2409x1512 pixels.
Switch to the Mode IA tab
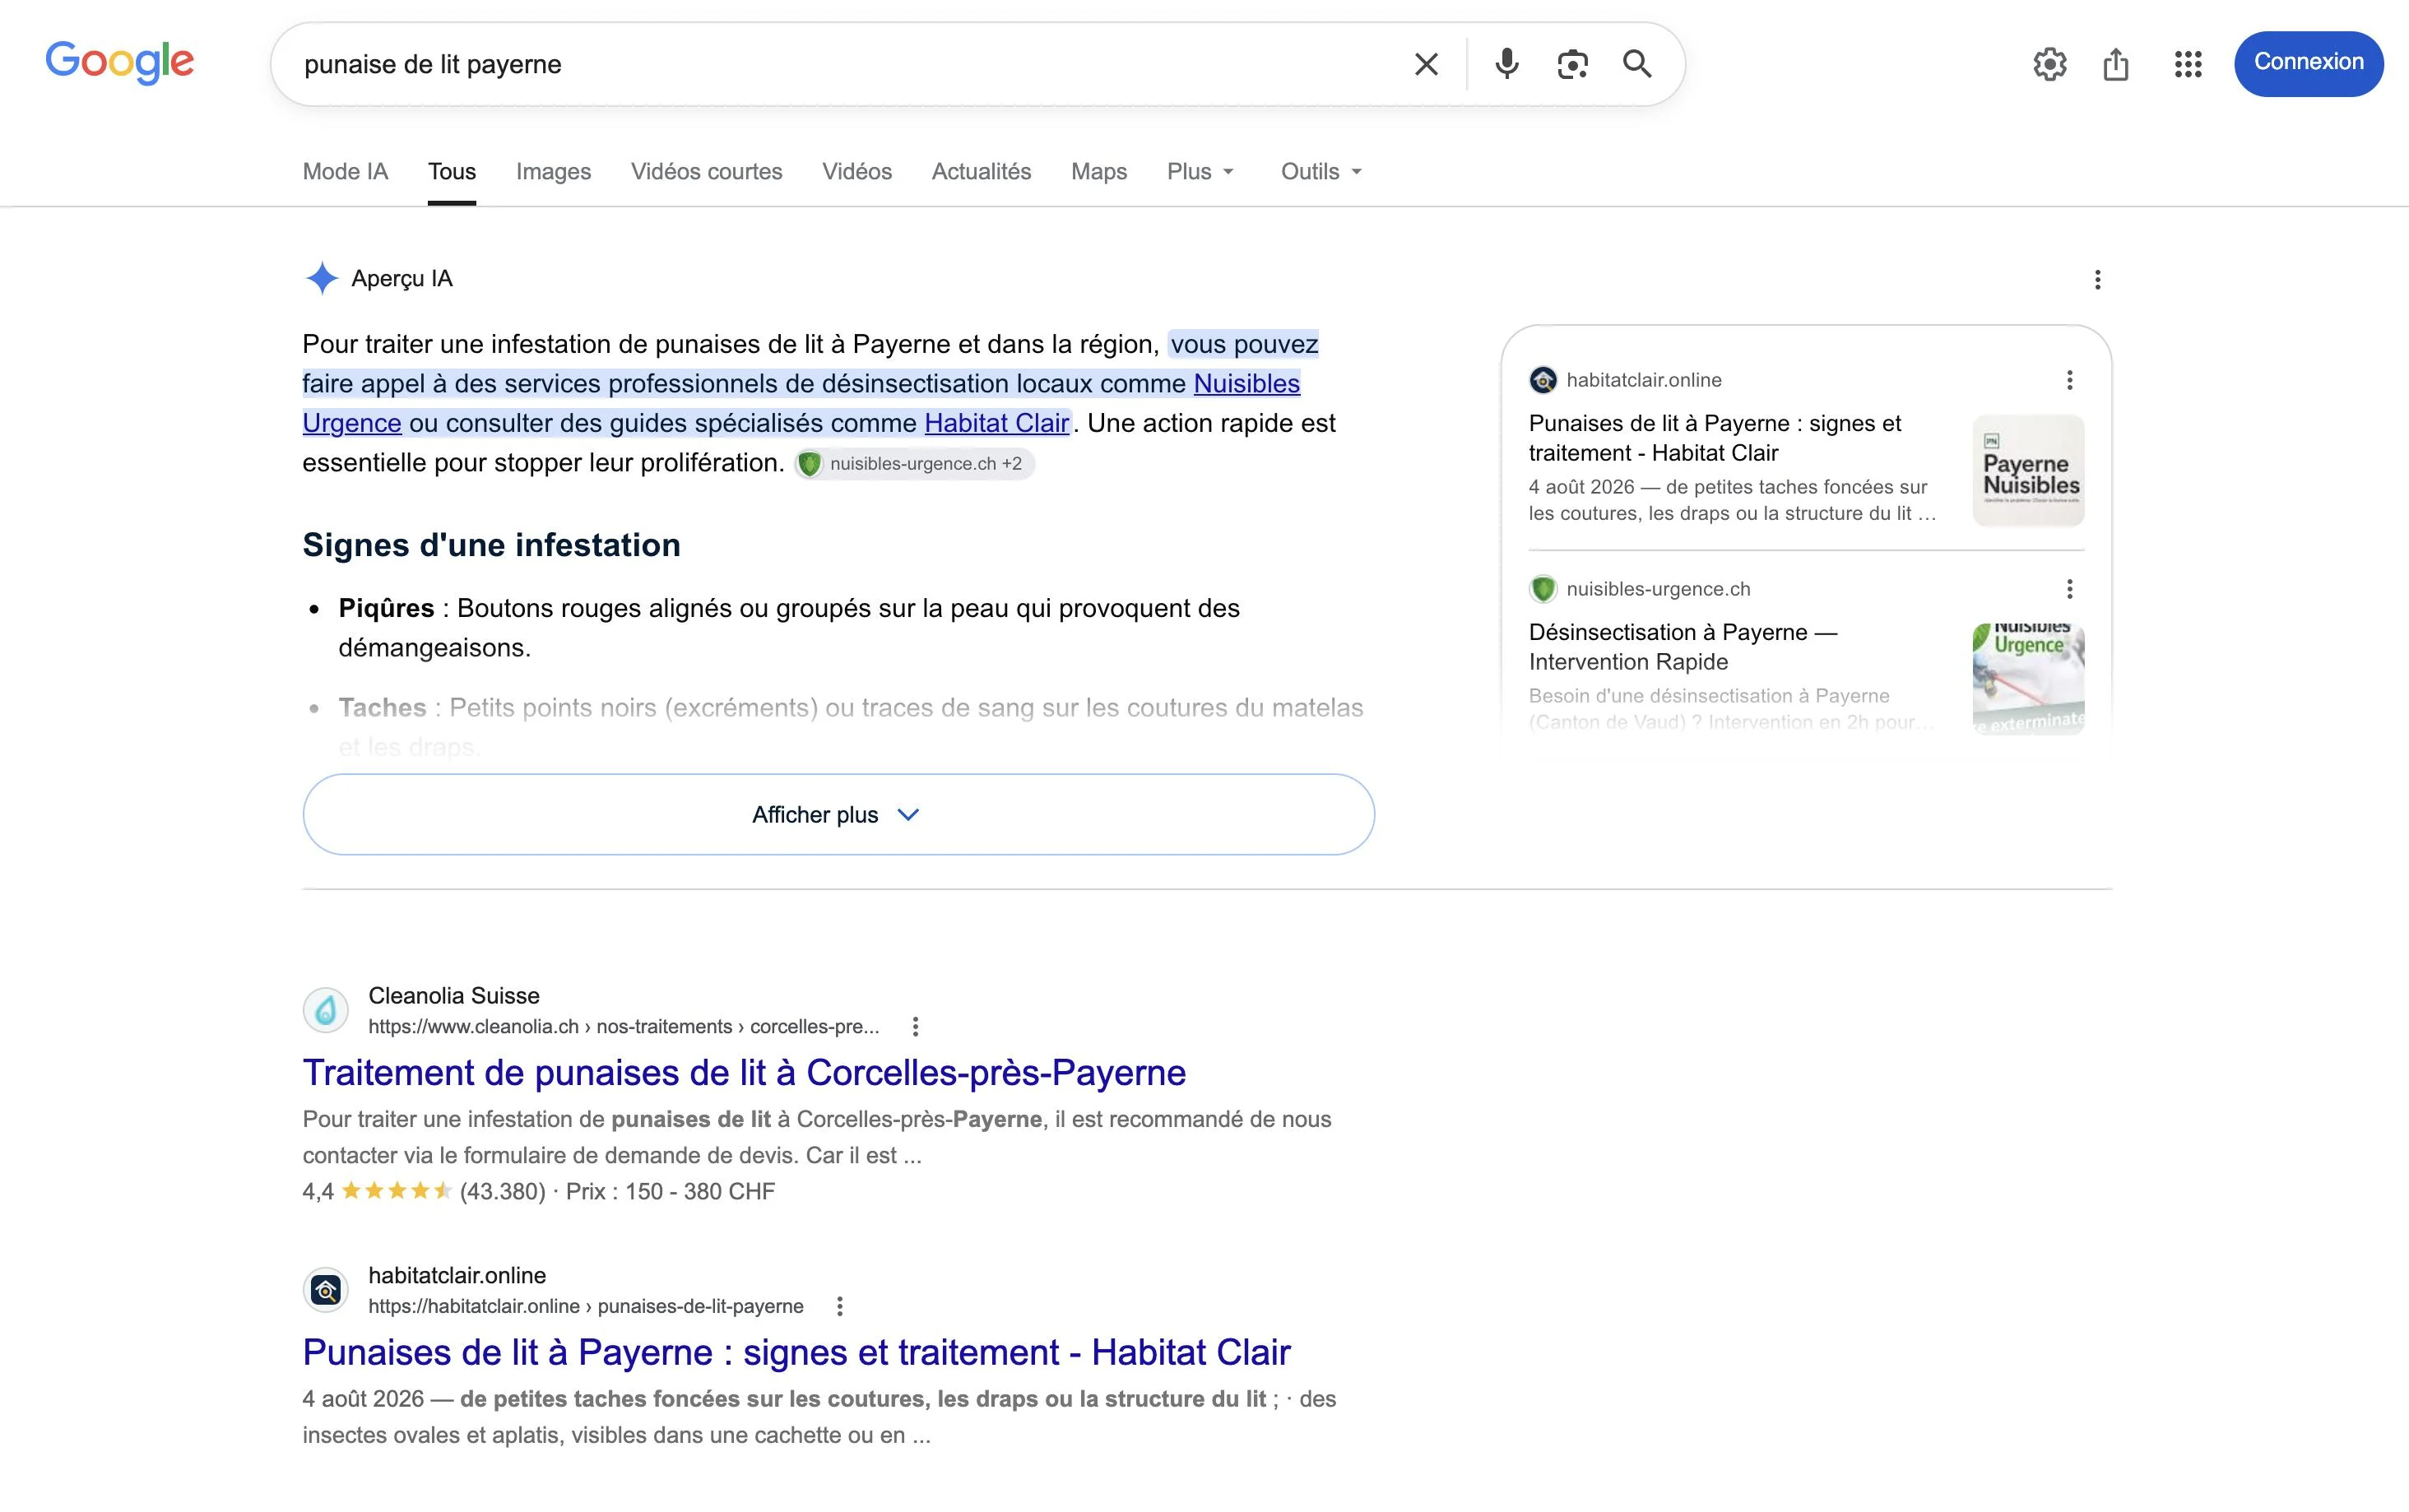click(x=345, y=171)
